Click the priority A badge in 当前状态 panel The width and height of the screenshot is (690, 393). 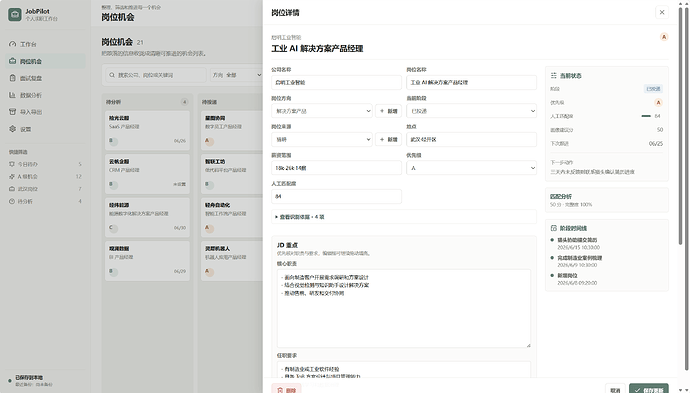point(658,103)
